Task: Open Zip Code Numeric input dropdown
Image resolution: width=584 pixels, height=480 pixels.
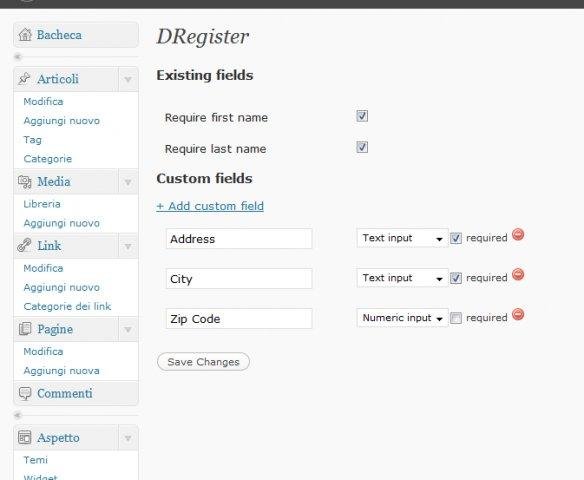Action: pos(402,318)
